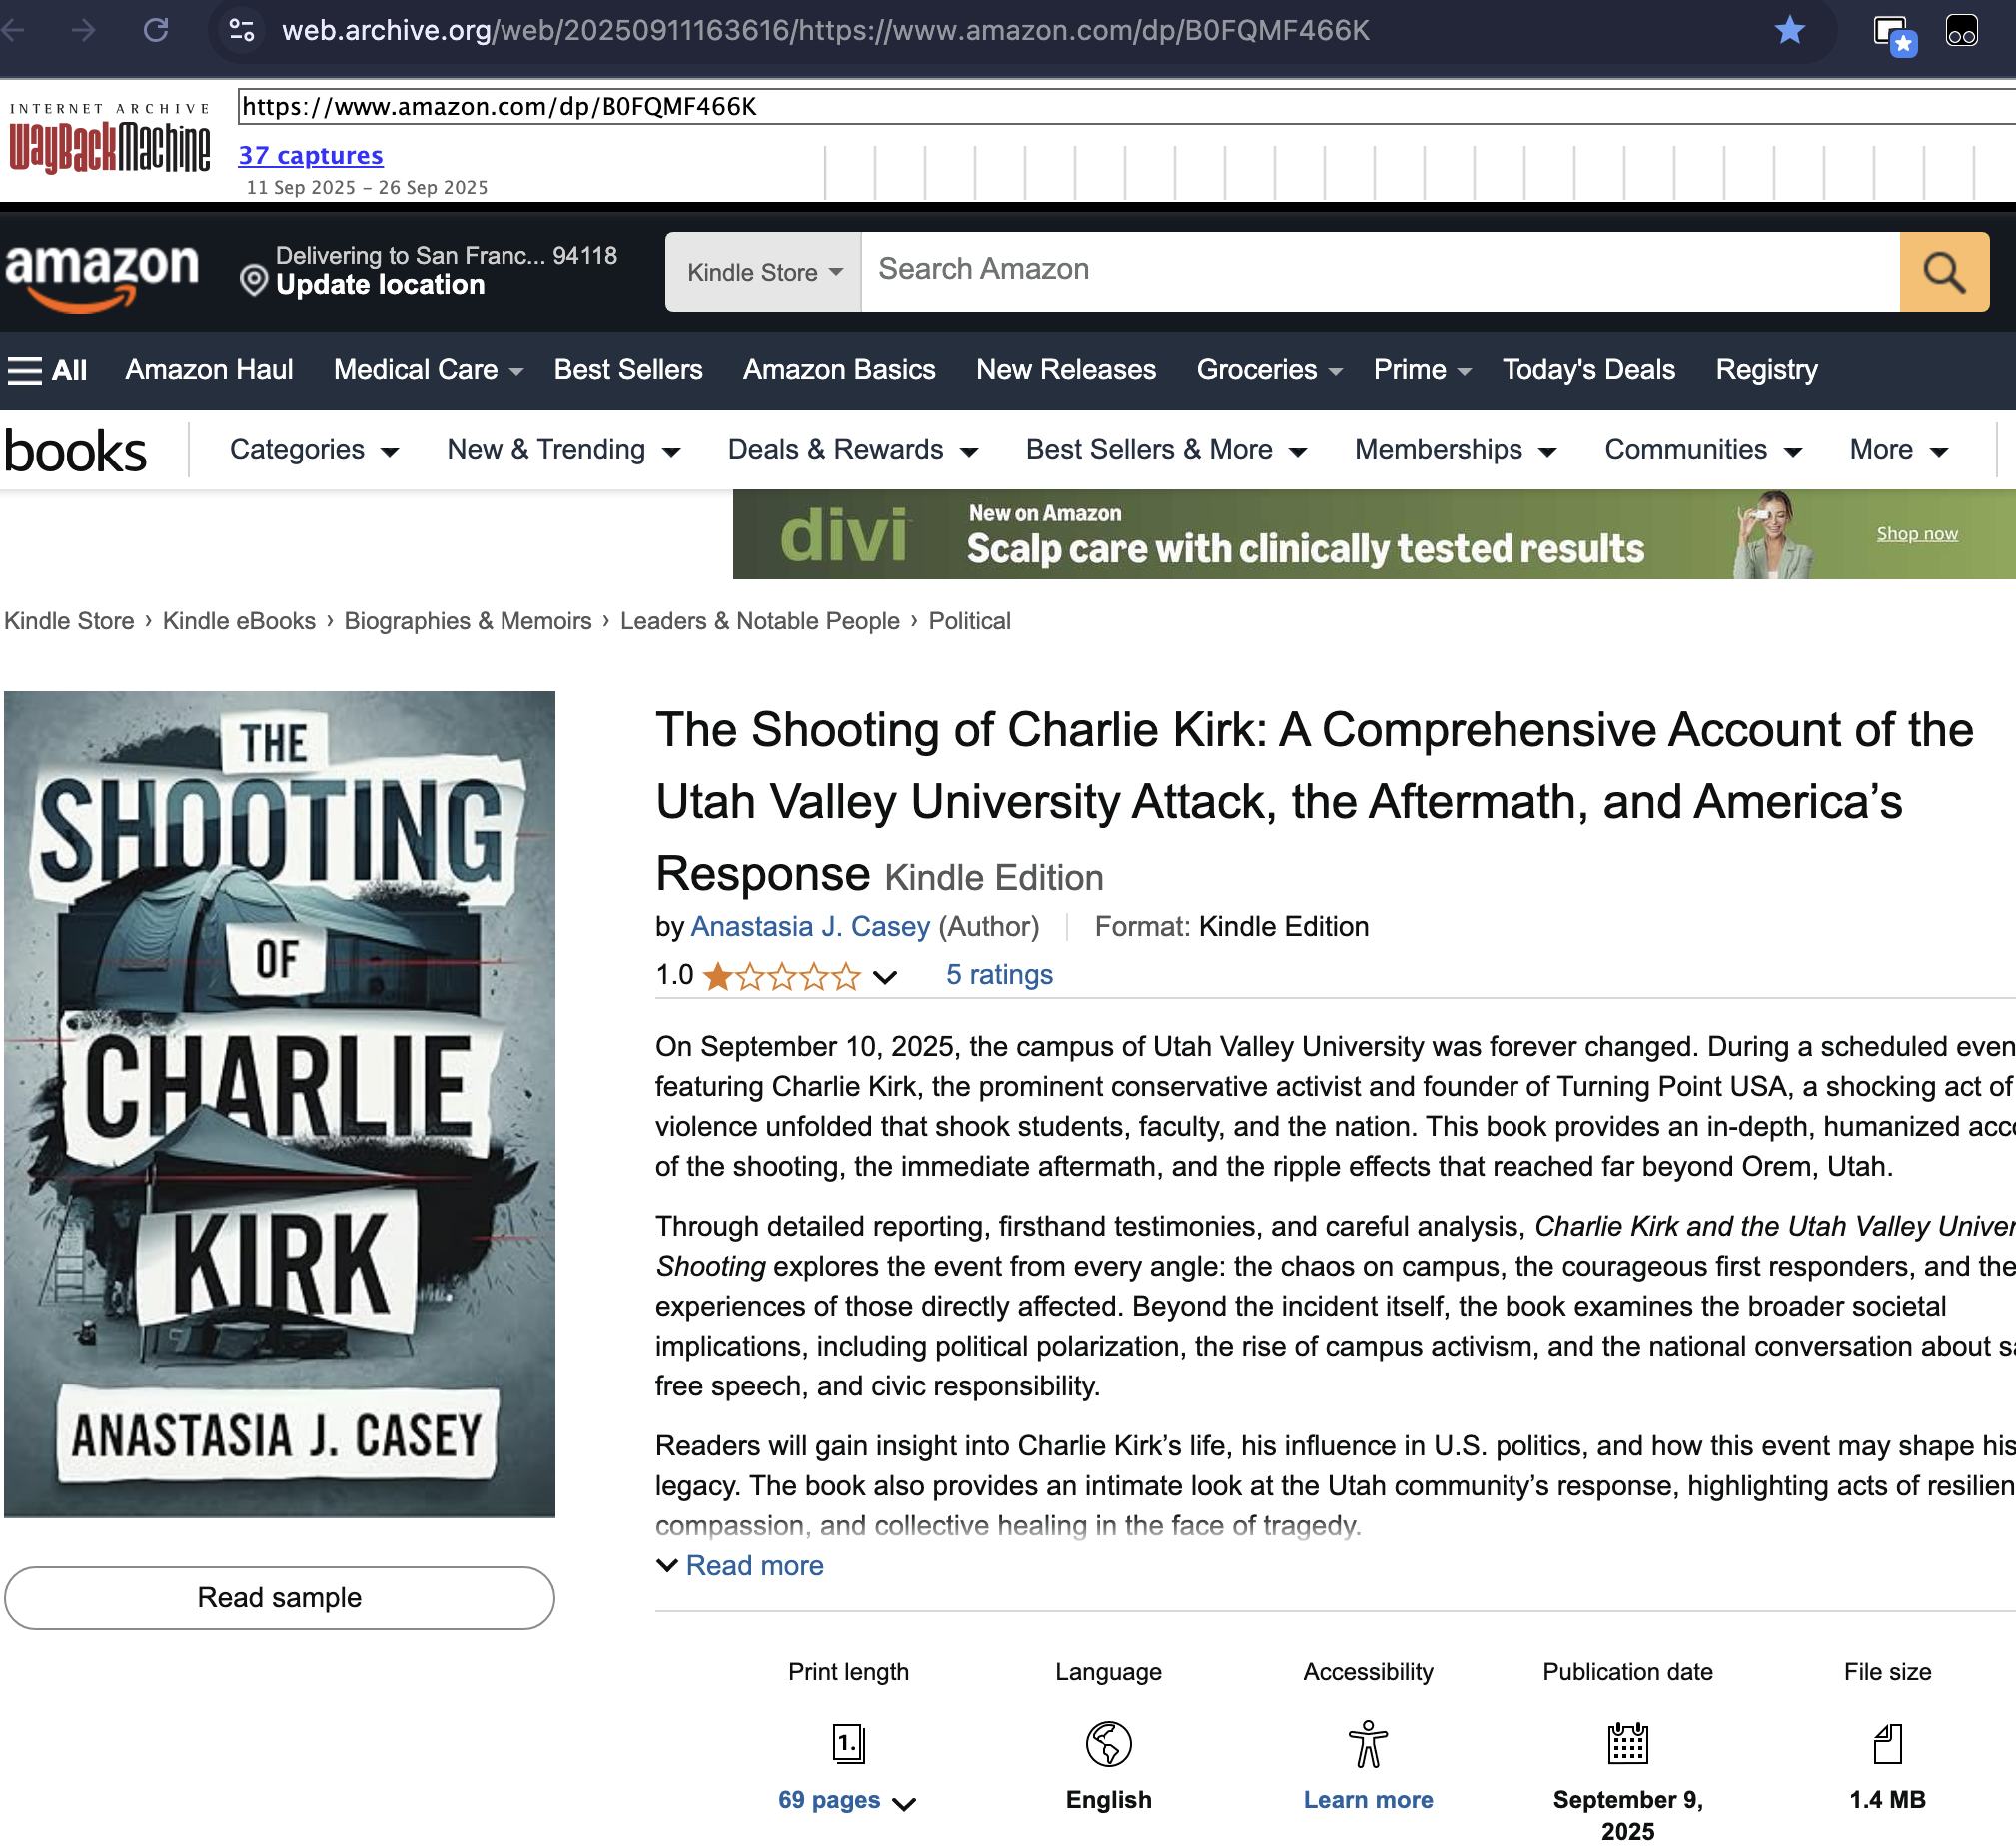Click the orange search magnifier button

tap(1943, 272)
